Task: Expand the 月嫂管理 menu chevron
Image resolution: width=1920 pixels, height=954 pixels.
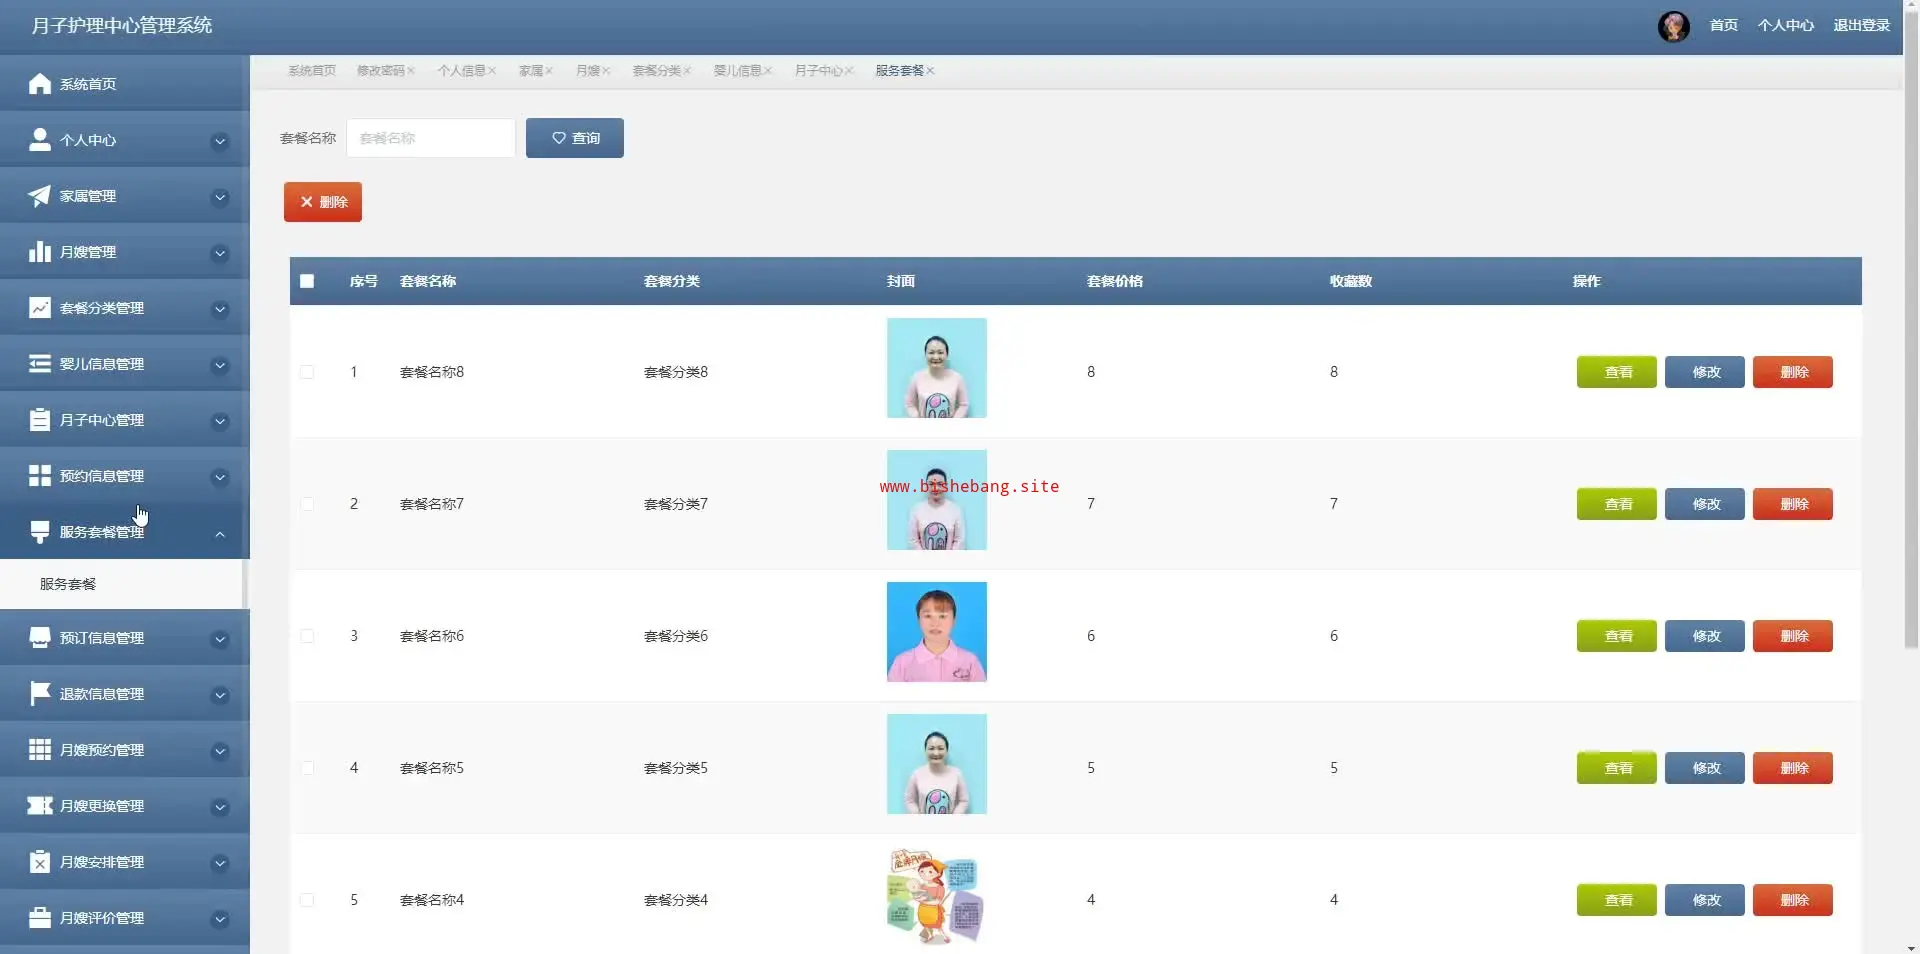Action: point(220,254)
